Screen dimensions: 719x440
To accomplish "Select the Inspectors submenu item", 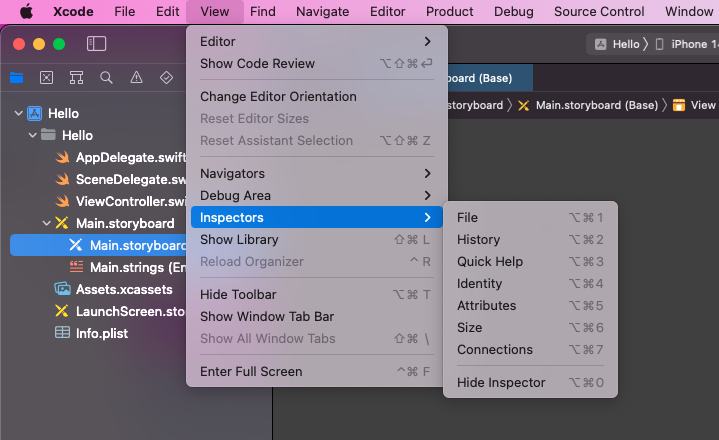I will pyautogui.click(x=316, y=217).
